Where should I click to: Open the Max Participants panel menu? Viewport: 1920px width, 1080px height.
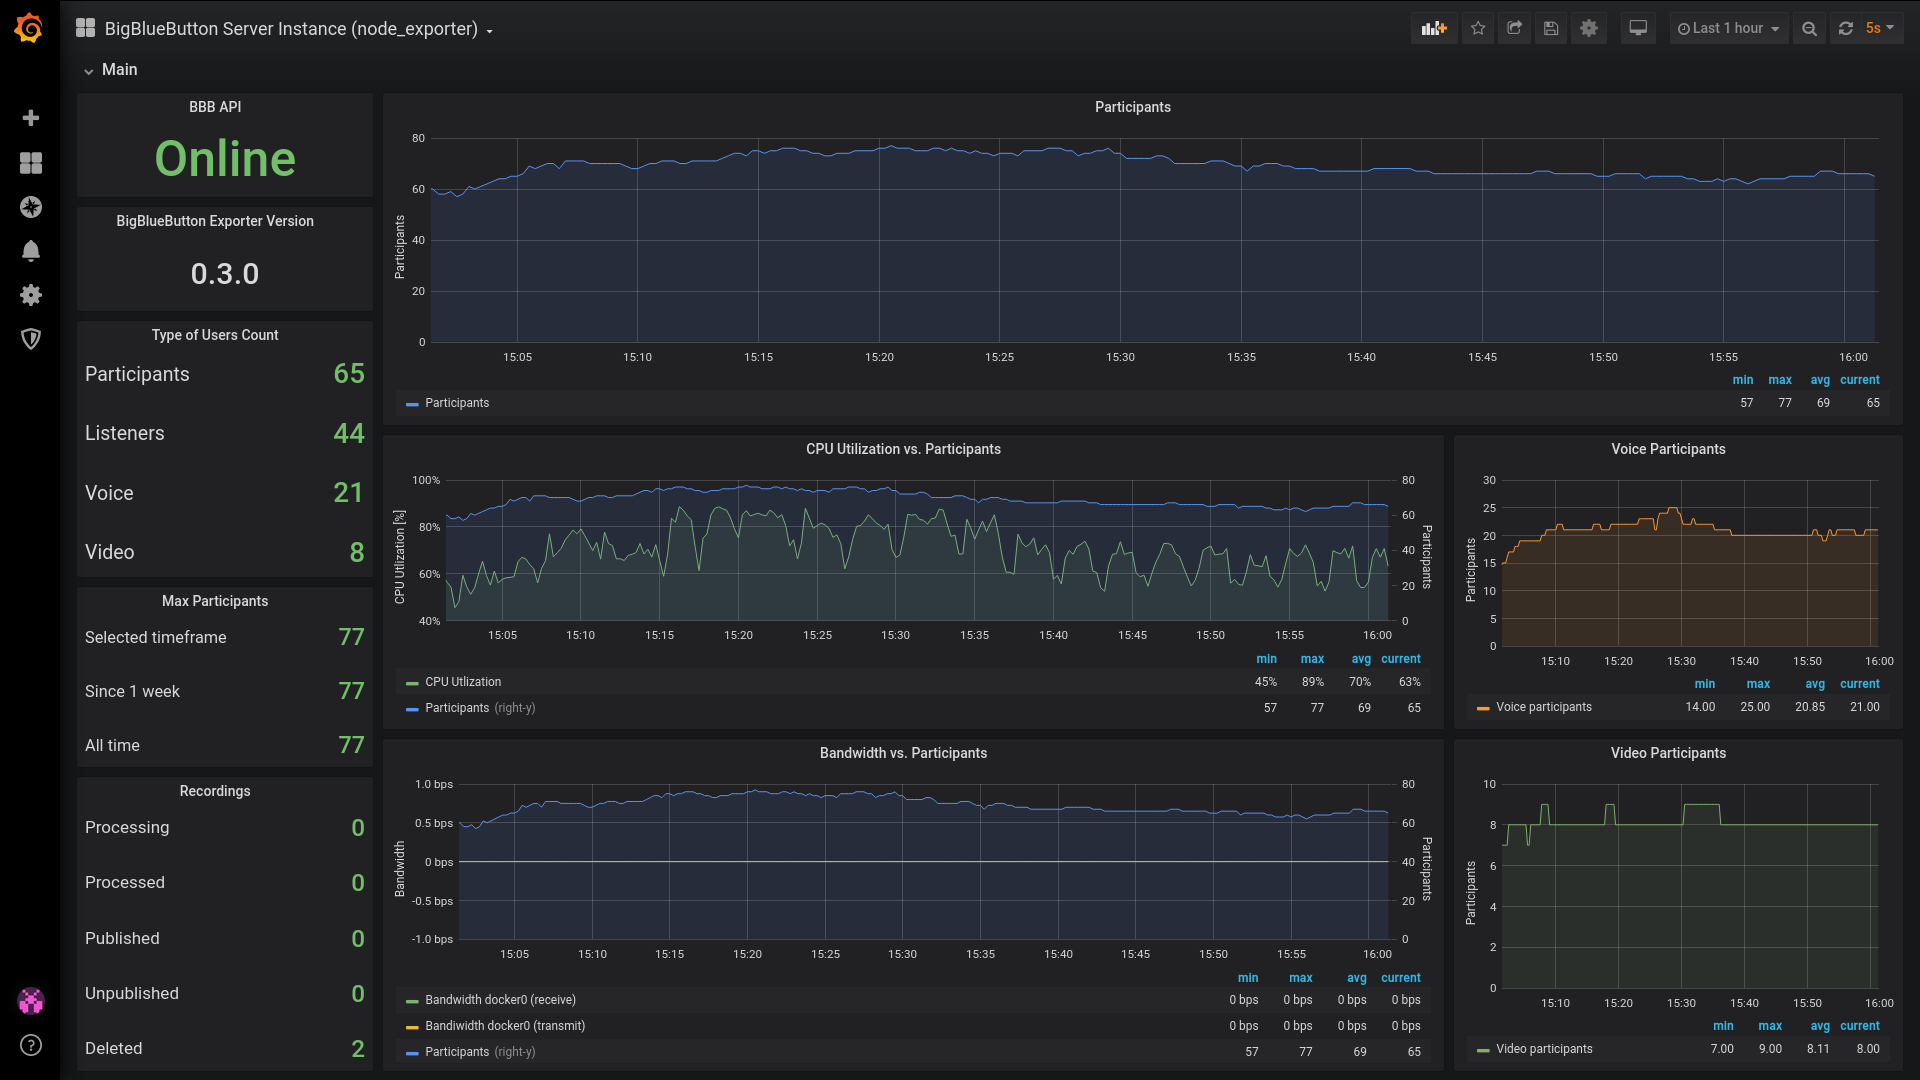pos(215,601)
